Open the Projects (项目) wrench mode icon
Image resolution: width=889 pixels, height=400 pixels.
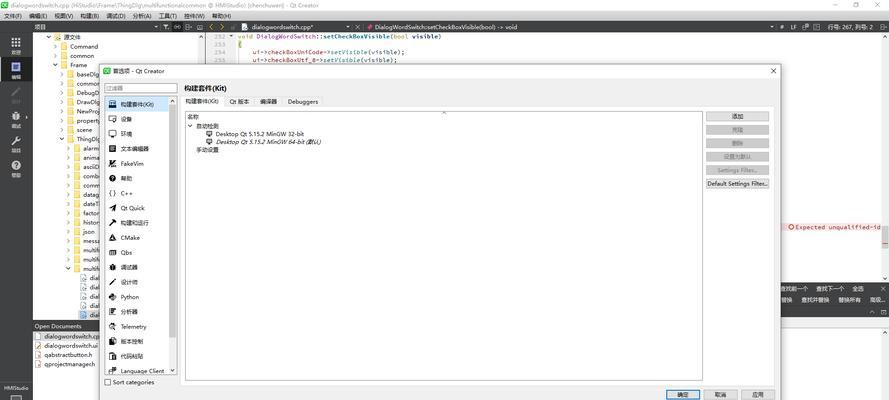16,144
